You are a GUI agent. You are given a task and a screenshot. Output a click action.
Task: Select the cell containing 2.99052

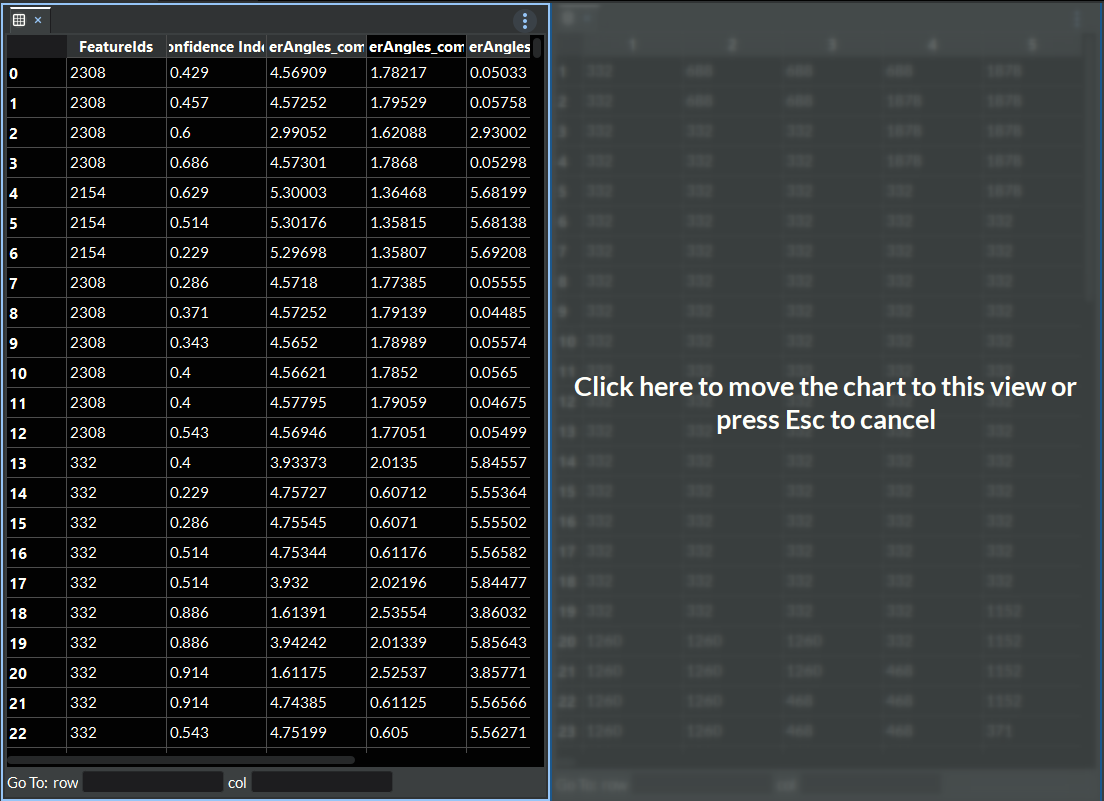click(x=316, y=133)
